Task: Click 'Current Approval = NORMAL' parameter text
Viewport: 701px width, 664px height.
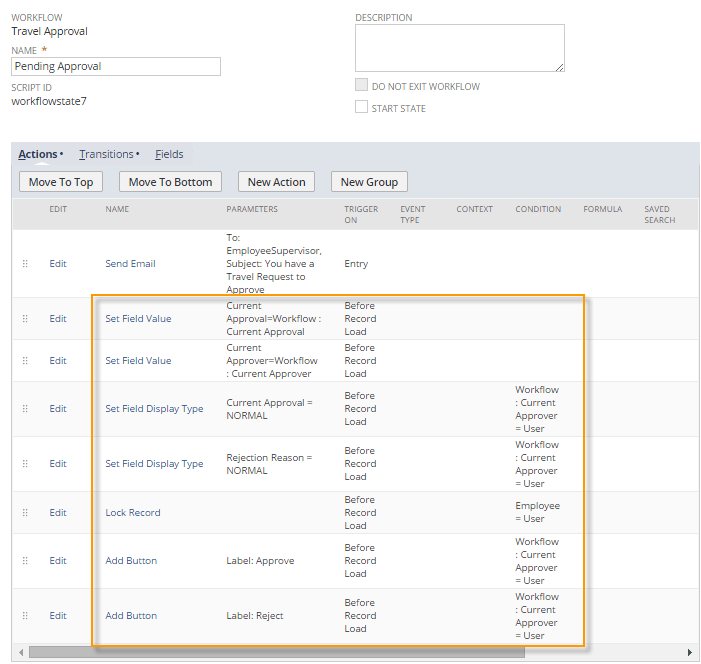Action: click(x=269, y=409)
